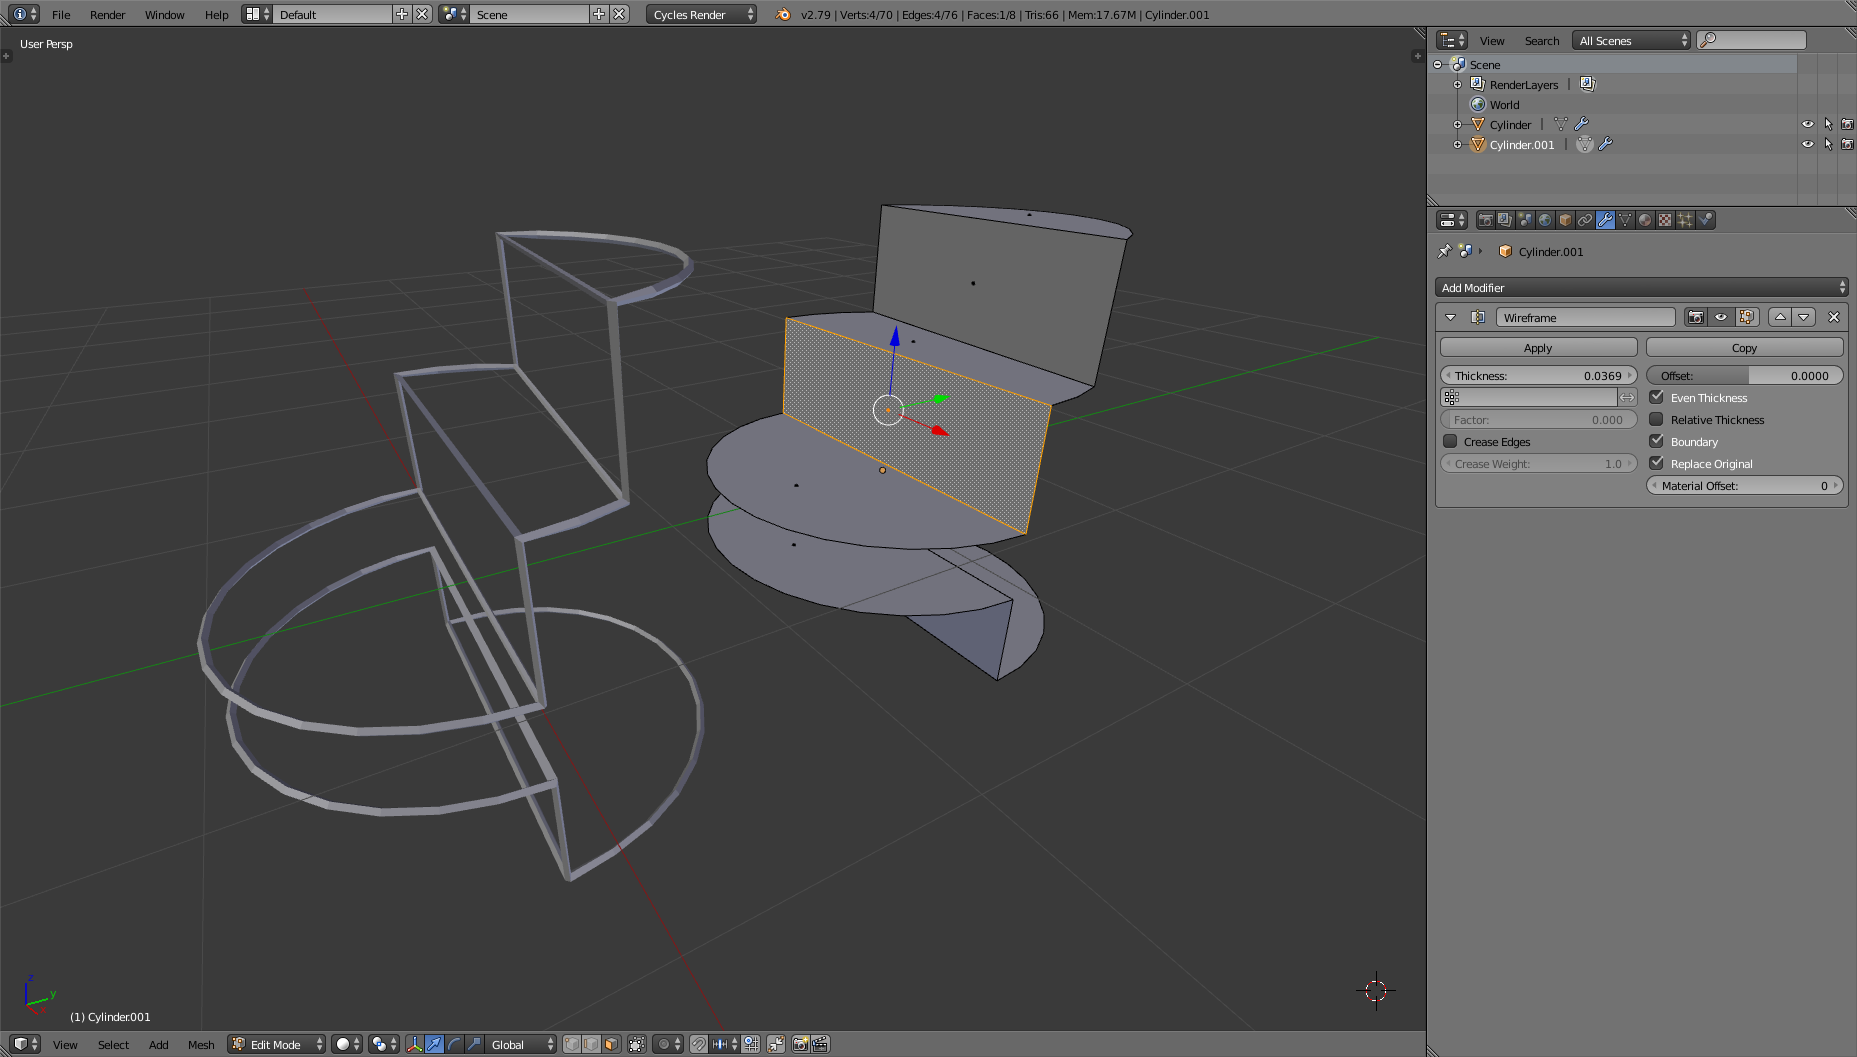Image resolution: width=1857 pixels, height=1057 pixels.
Task: Click the OpenGL render animation clapper icon
Action: (x=820, y=1044)
